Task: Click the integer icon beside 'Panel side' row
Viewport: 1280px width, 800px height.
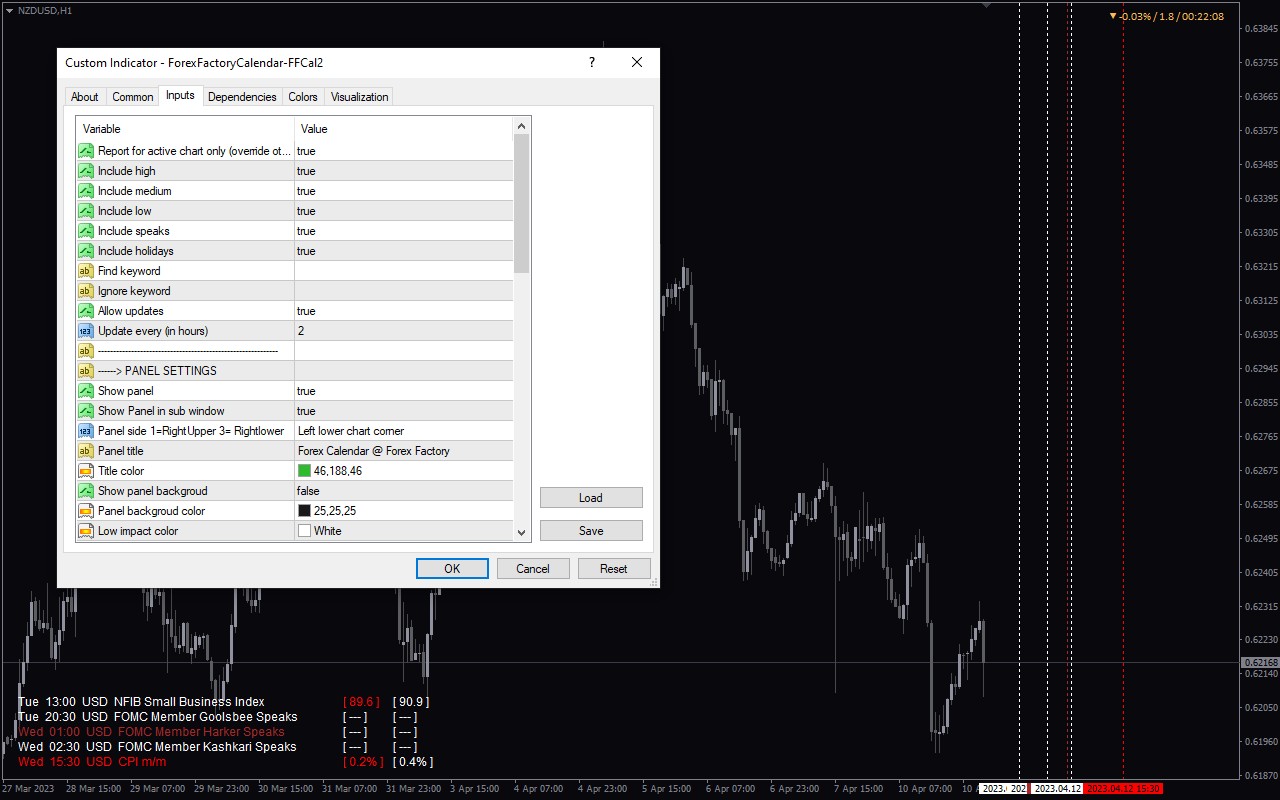Action: click(x=86, y=431)
